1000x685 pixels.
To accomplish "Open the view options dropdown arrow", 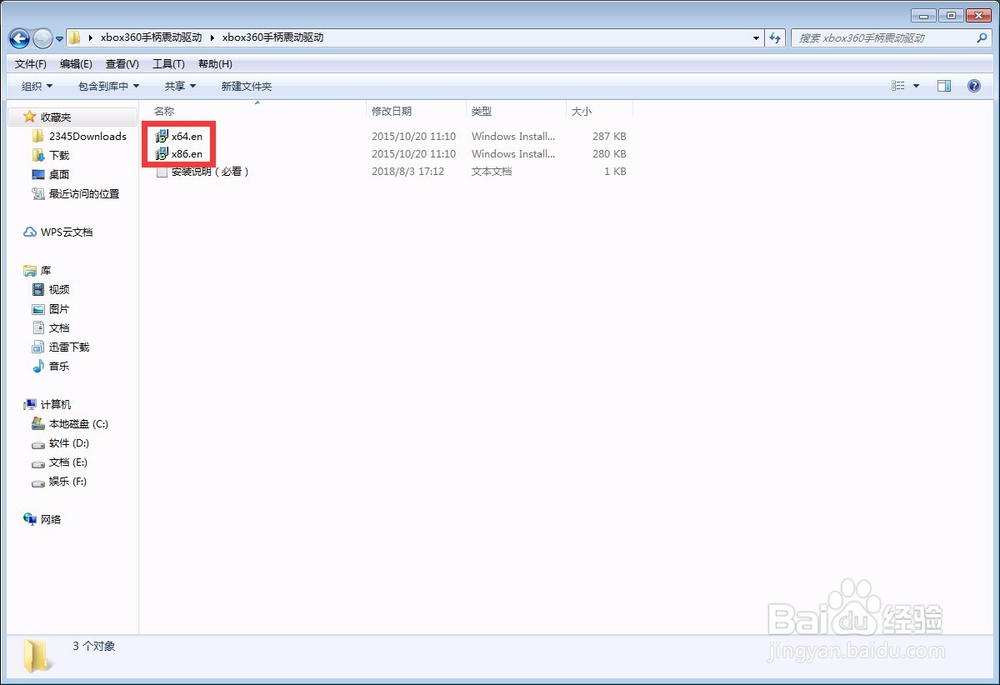I will point(916,85).
